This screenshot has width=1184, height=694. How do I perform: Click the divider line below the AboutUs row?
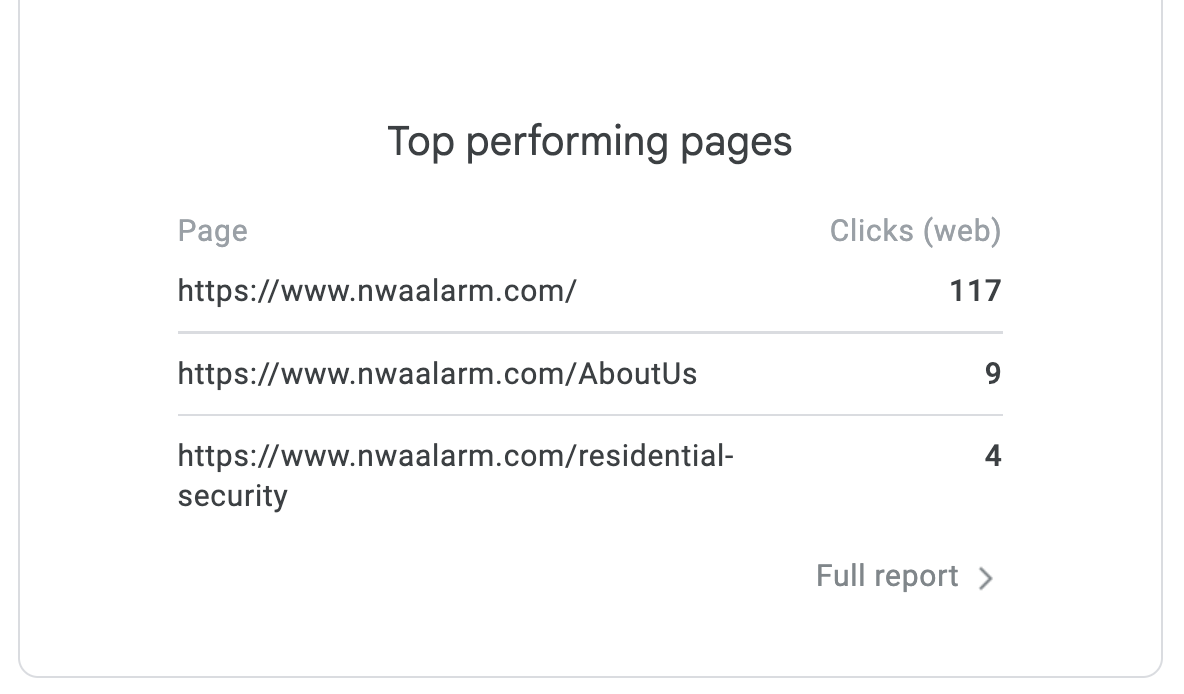(590, 415)
